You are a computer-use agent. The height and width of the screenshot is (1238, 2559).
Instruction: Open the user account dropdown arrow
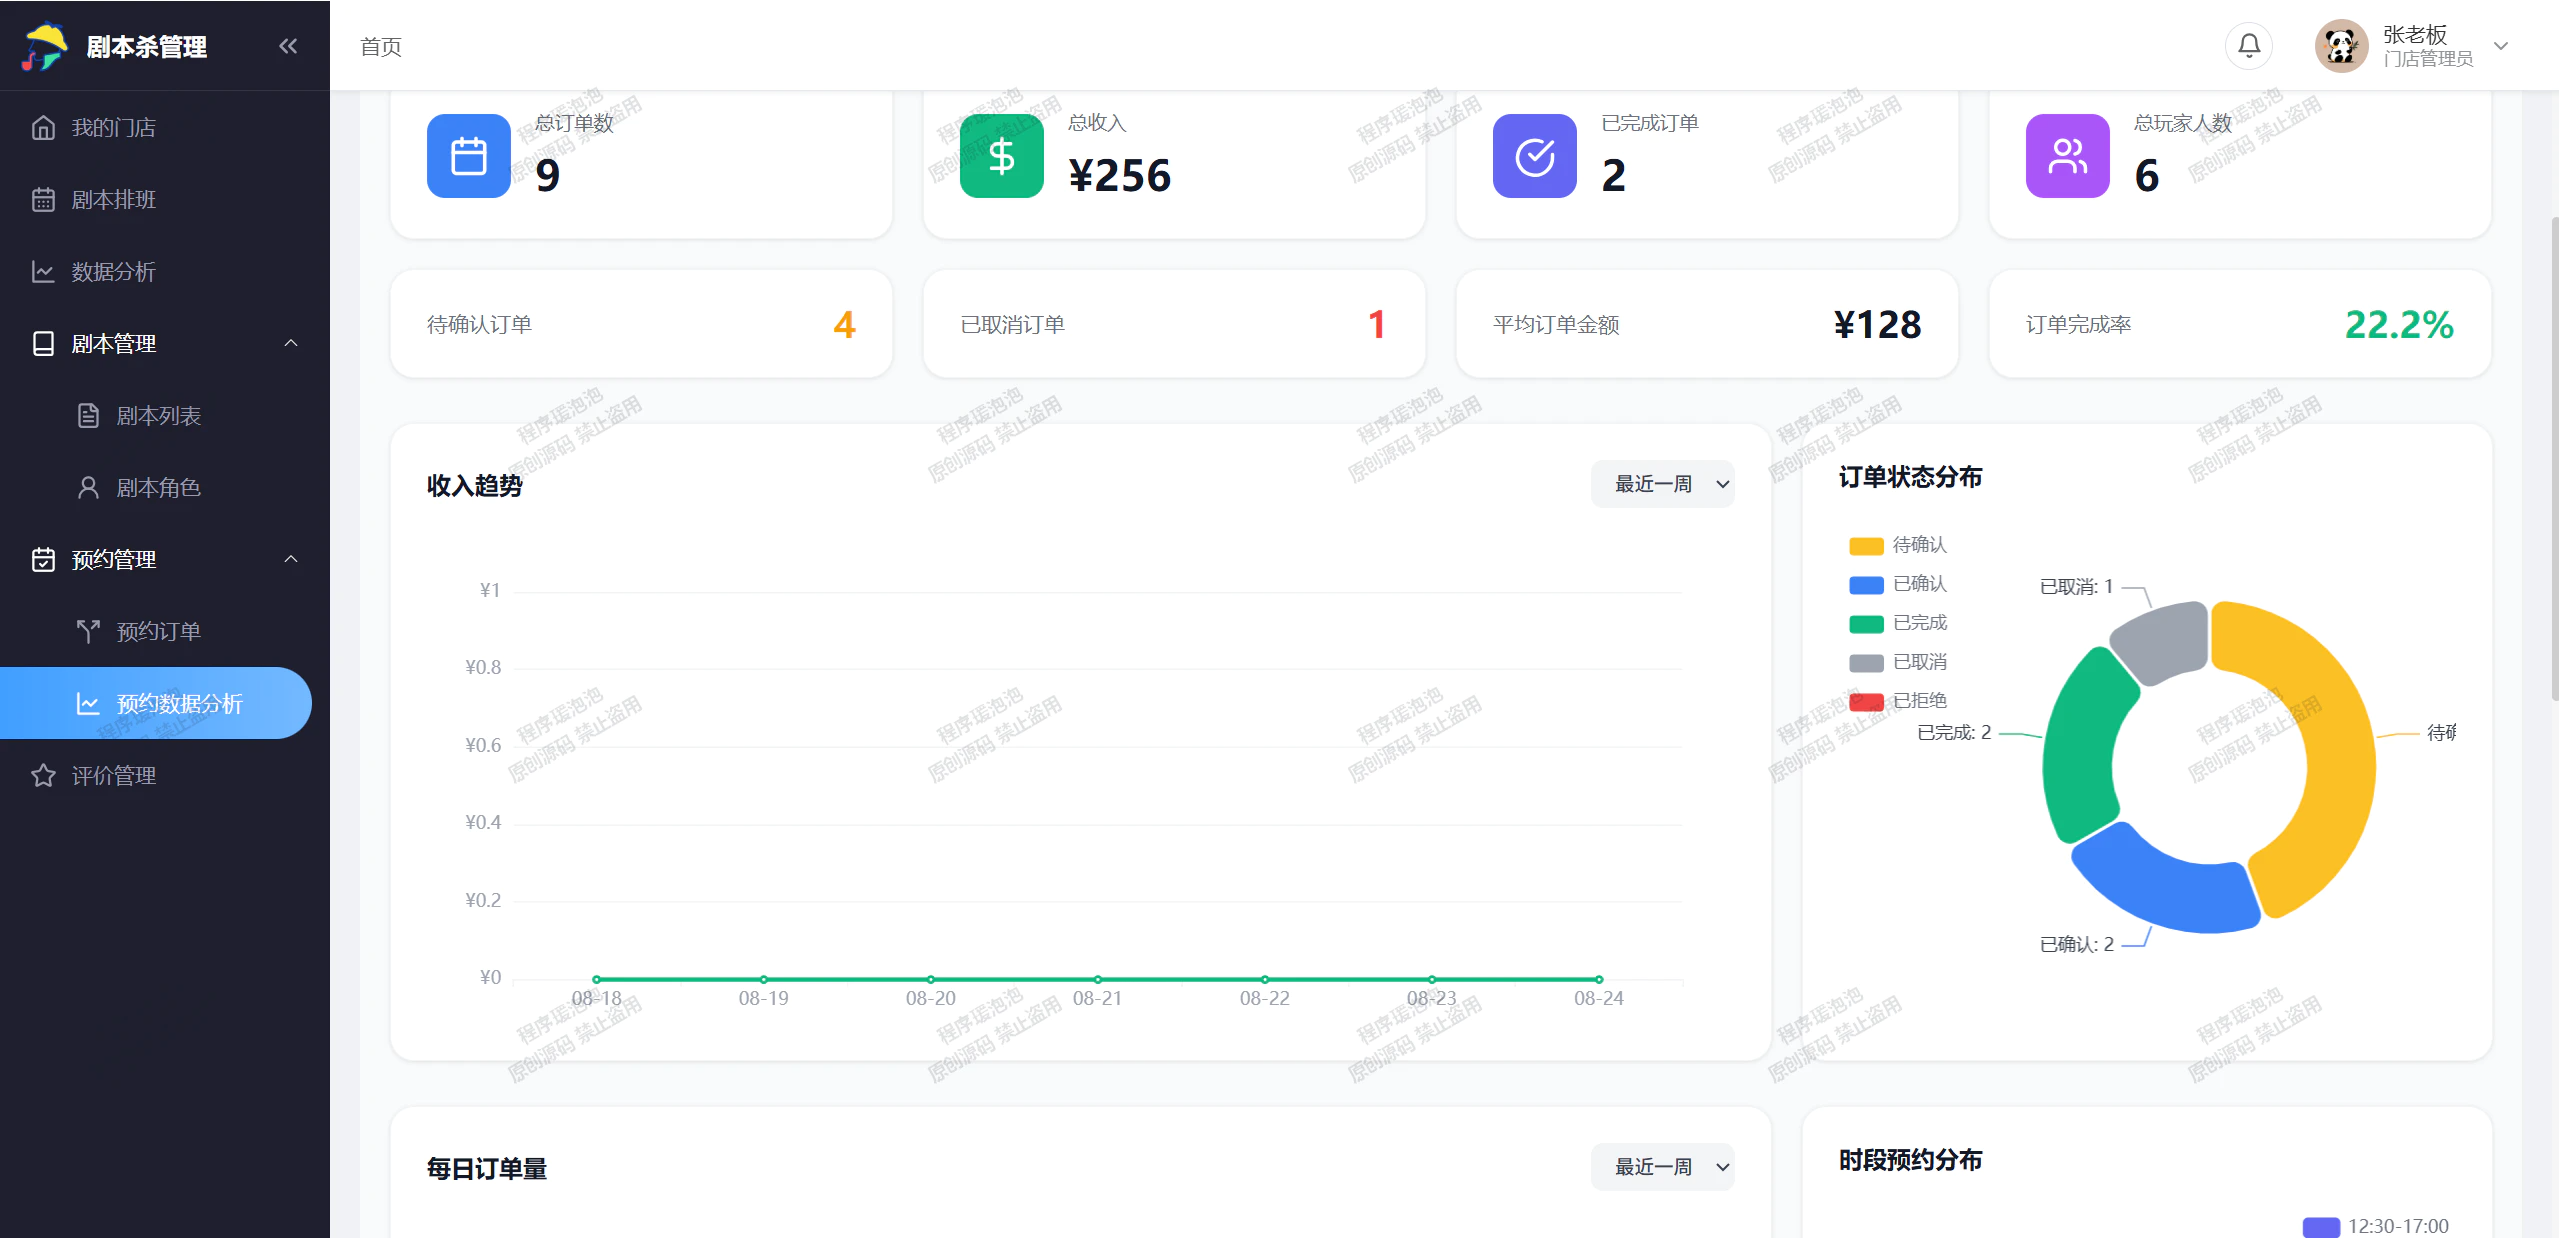tap(2501, 46)
